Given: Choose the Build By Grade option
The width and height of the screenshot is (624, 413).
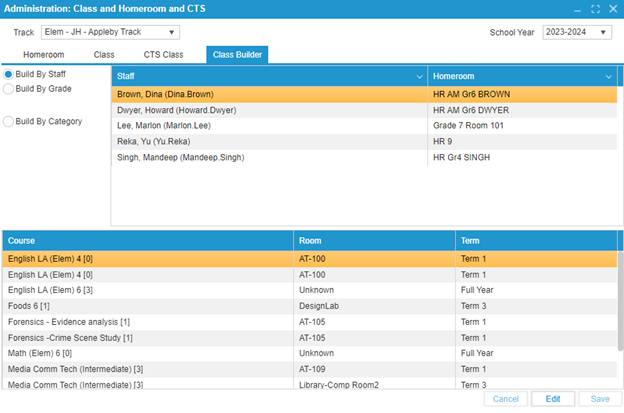Looking at the screenshot, I should click(x=9, y=89).
